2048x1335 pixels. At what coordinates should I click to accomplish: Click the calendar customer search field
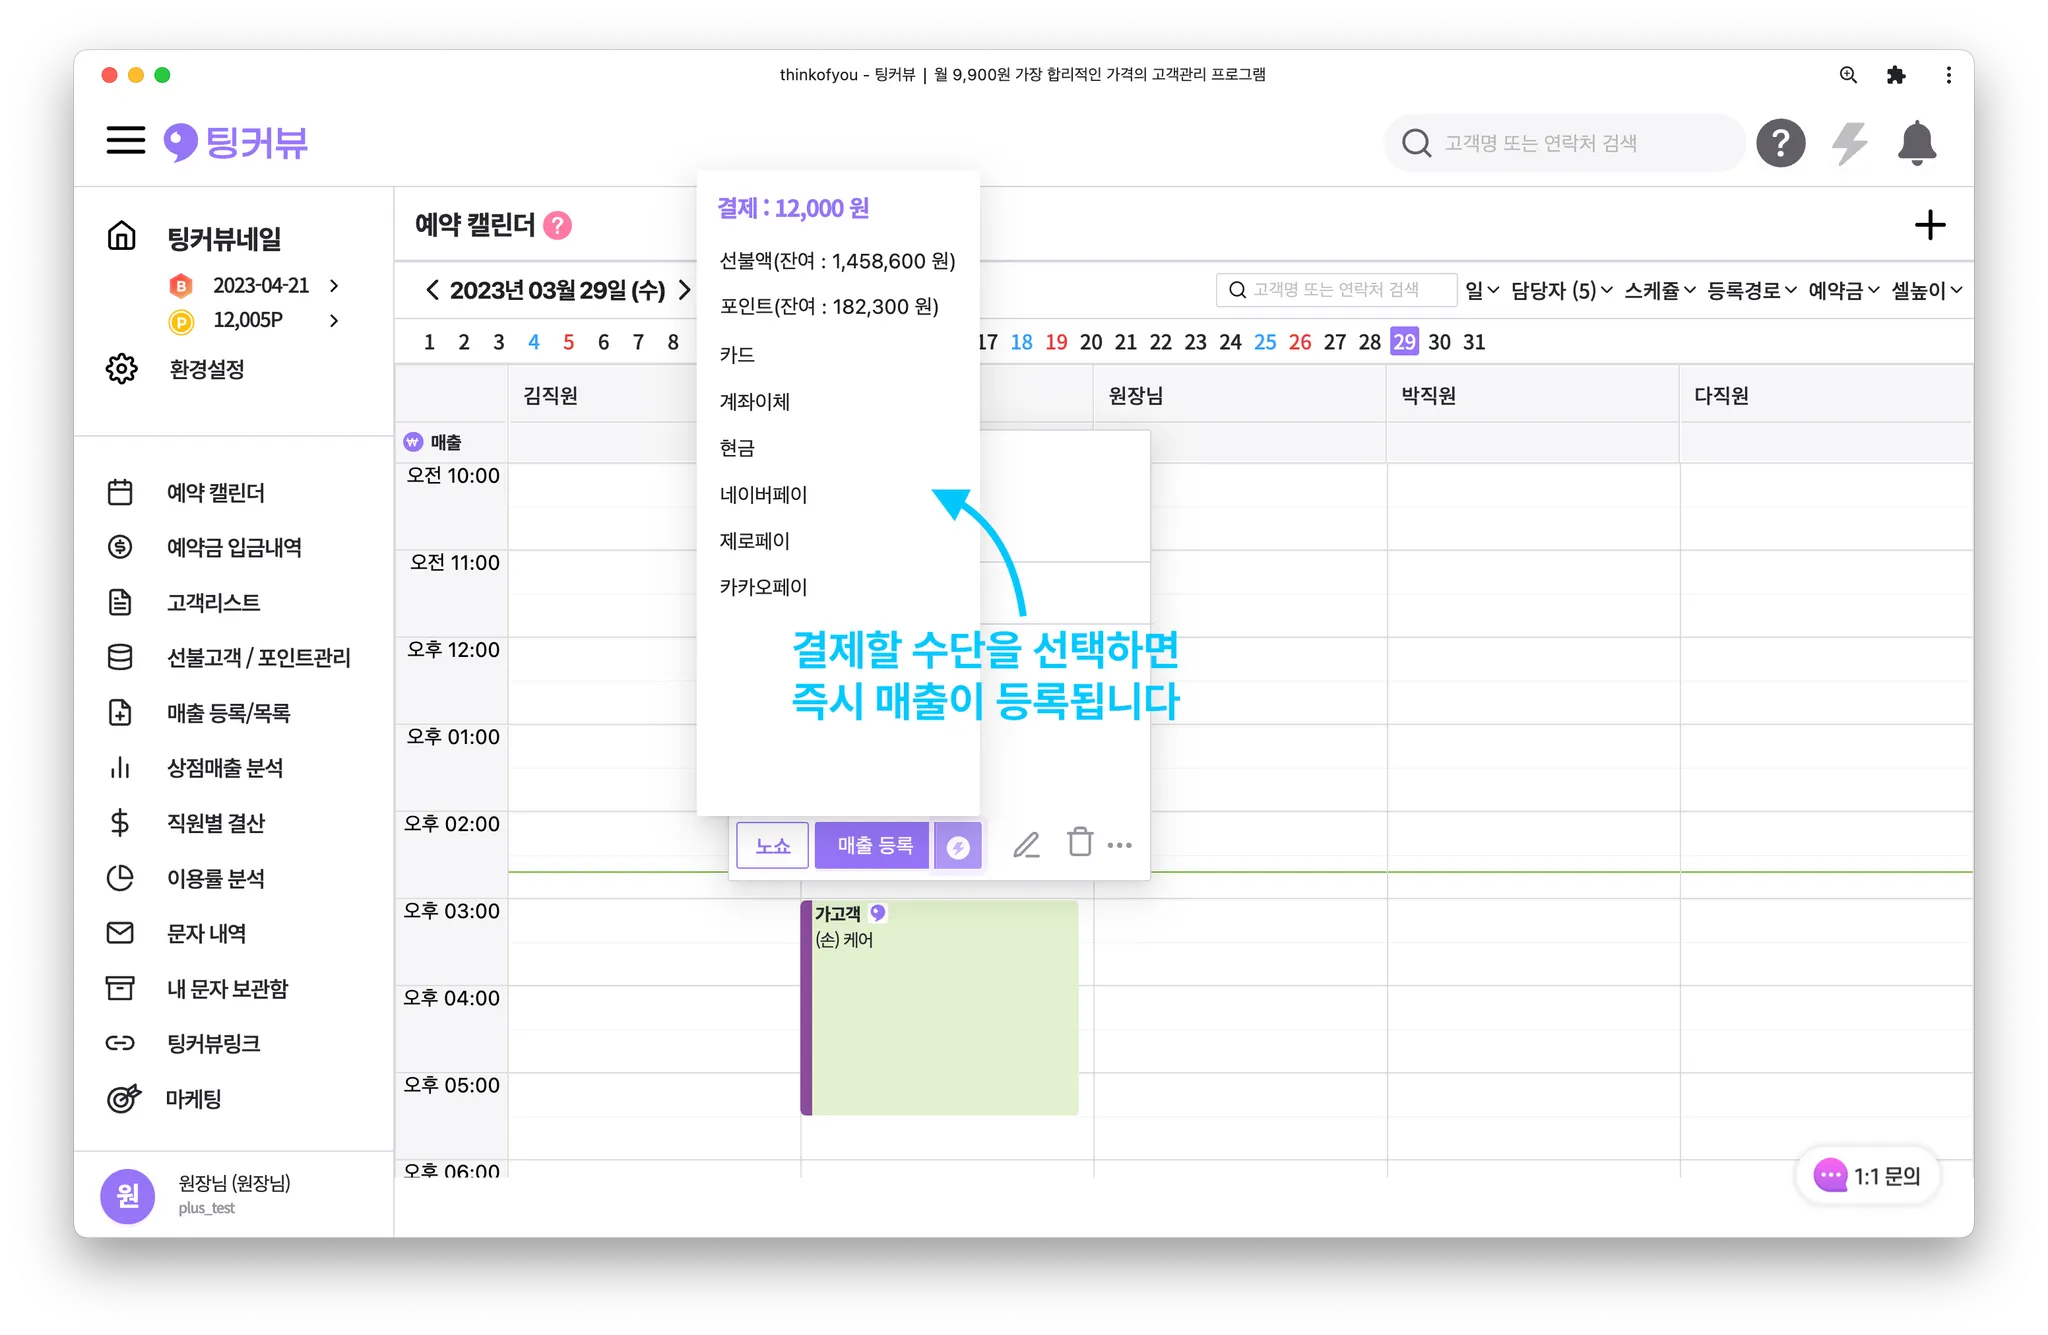[x=1336, y=290]
